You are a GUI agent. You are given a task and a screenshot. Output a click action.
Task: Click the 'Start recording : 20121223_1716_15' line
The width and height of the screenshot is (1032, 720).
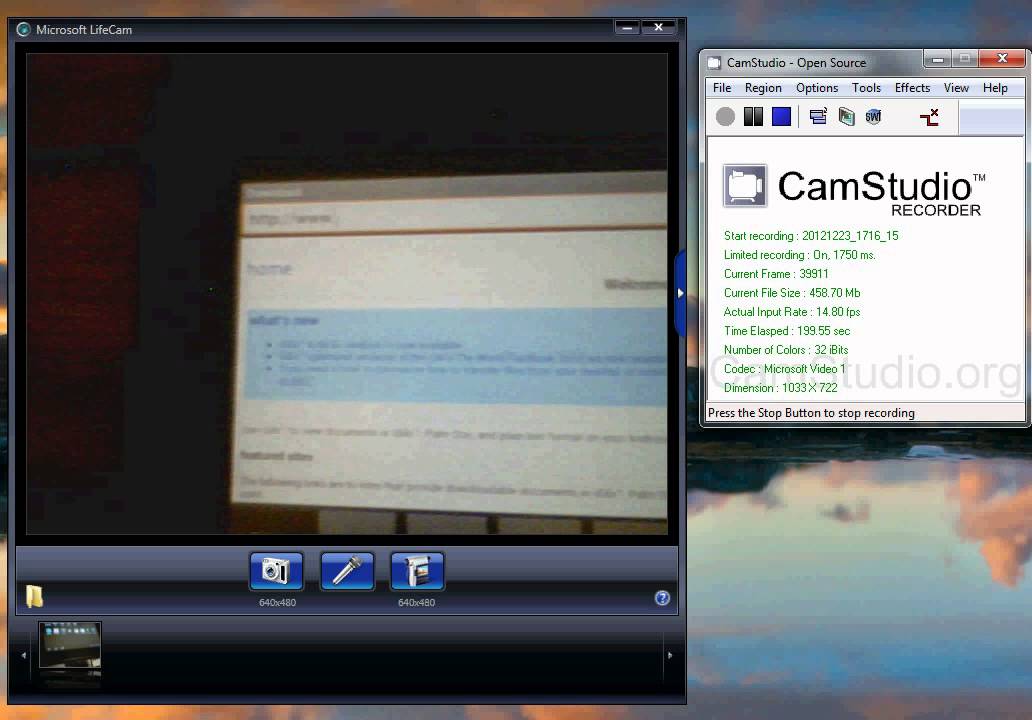tap(811, 236)
